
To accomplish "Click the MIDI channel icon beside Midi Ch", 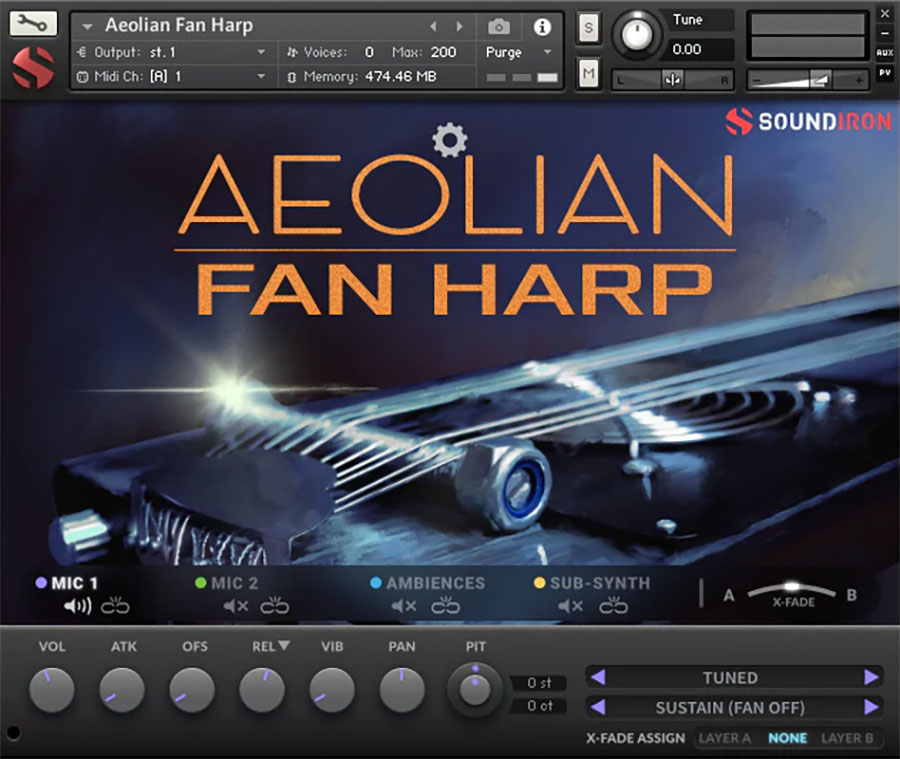I will [83, 76].
